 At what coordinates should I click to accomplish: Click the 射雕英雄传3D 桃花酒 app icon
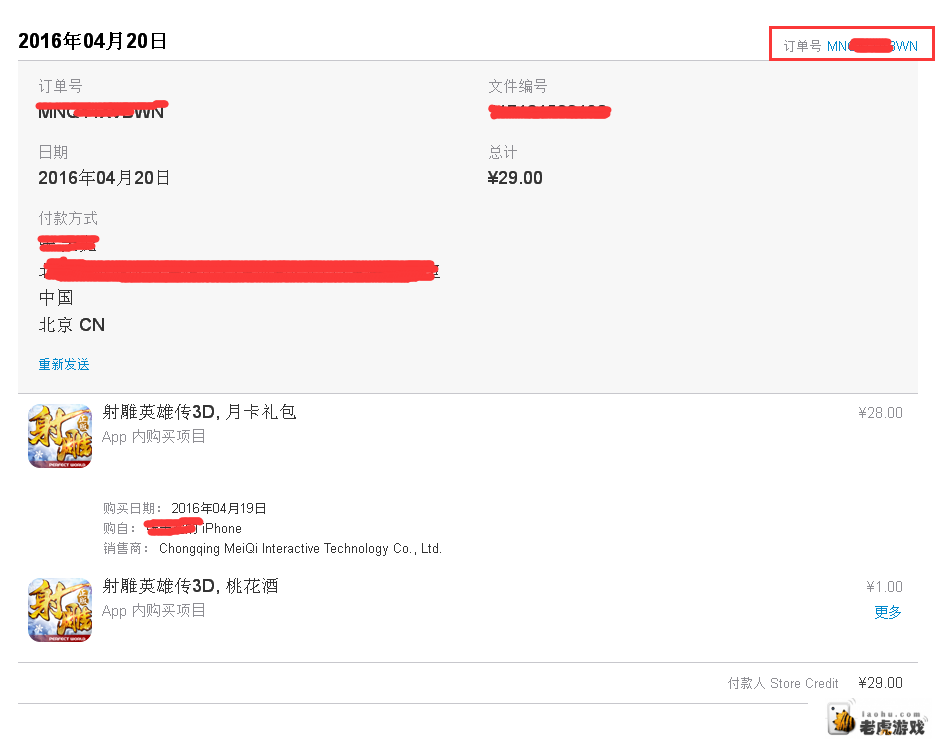pyautogui.click(x=60, y=610)
